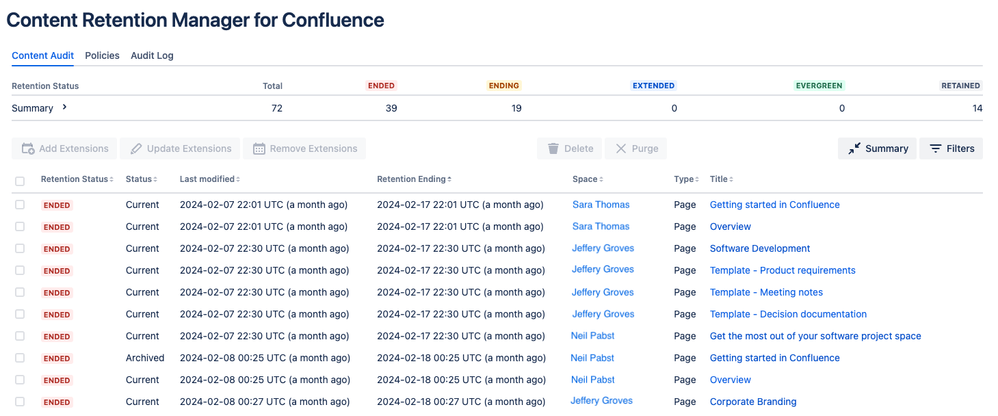Screen dimensions: 998x416
Task: Click the Summary toggle button
Action: pyautogui.click(x=877, y=149)
